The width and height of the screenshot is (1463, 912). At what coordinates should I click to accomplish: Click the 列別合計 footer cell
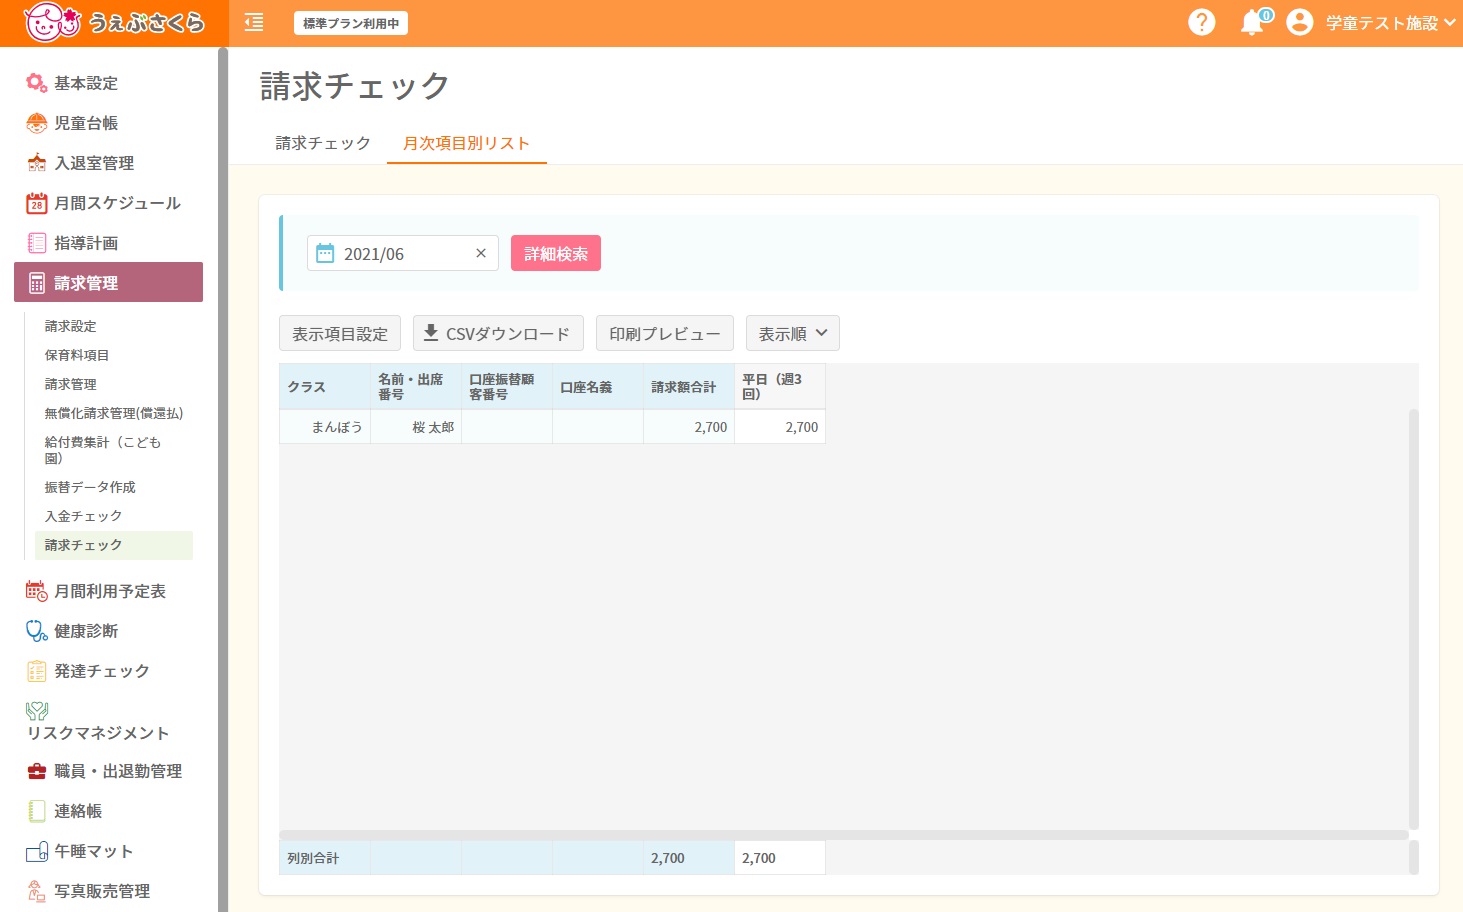tap(325, 858)
